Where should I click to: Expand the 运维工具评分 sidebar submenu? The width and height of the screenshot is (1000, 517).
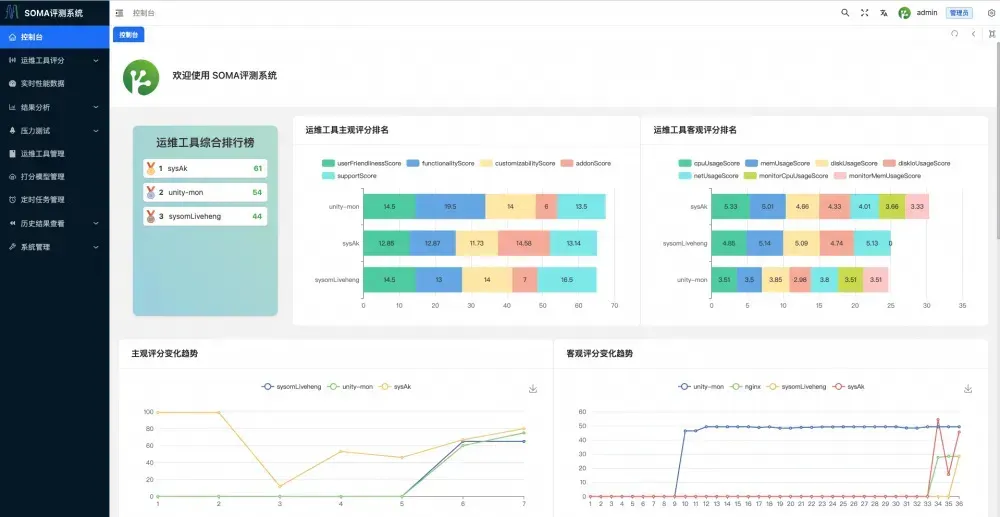pos(54,61)
